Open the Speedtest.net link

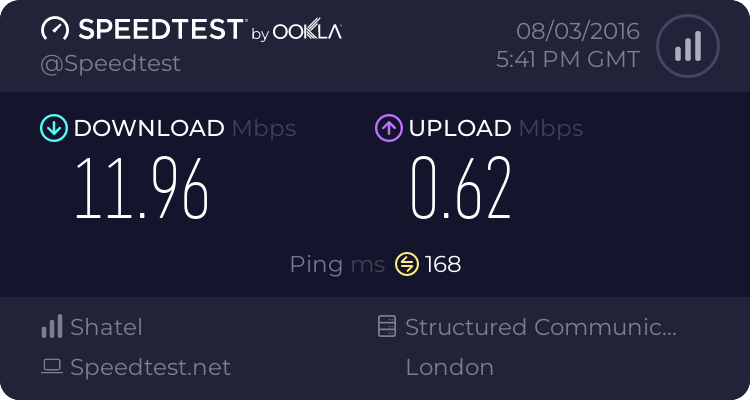coord(150,367)
